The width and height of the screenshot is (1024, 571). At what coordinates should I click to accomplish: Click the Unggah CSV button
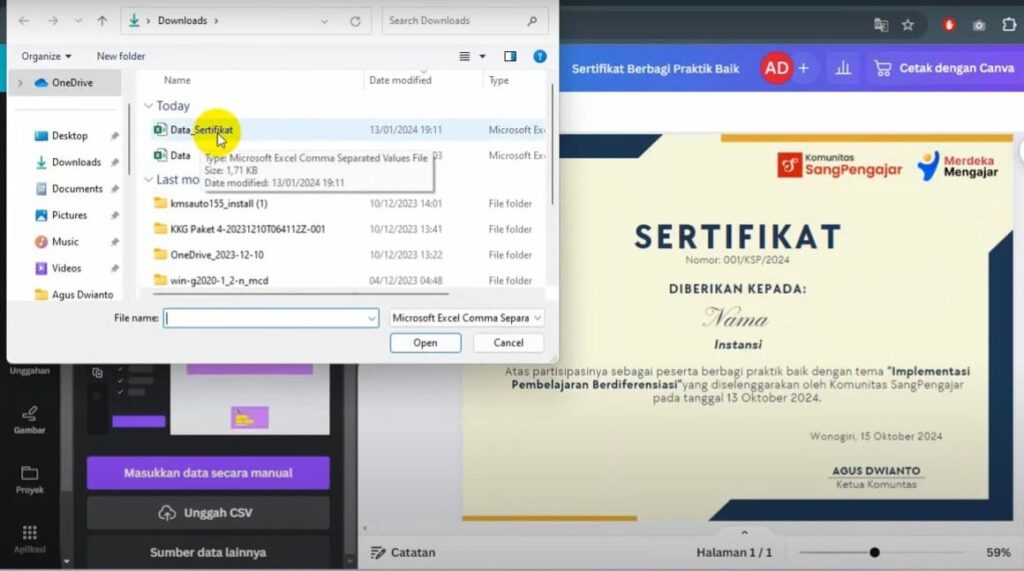[208, 513]
